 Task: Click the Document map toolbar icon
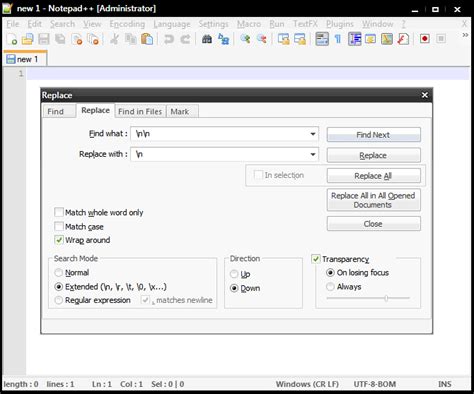coord(387,39)
